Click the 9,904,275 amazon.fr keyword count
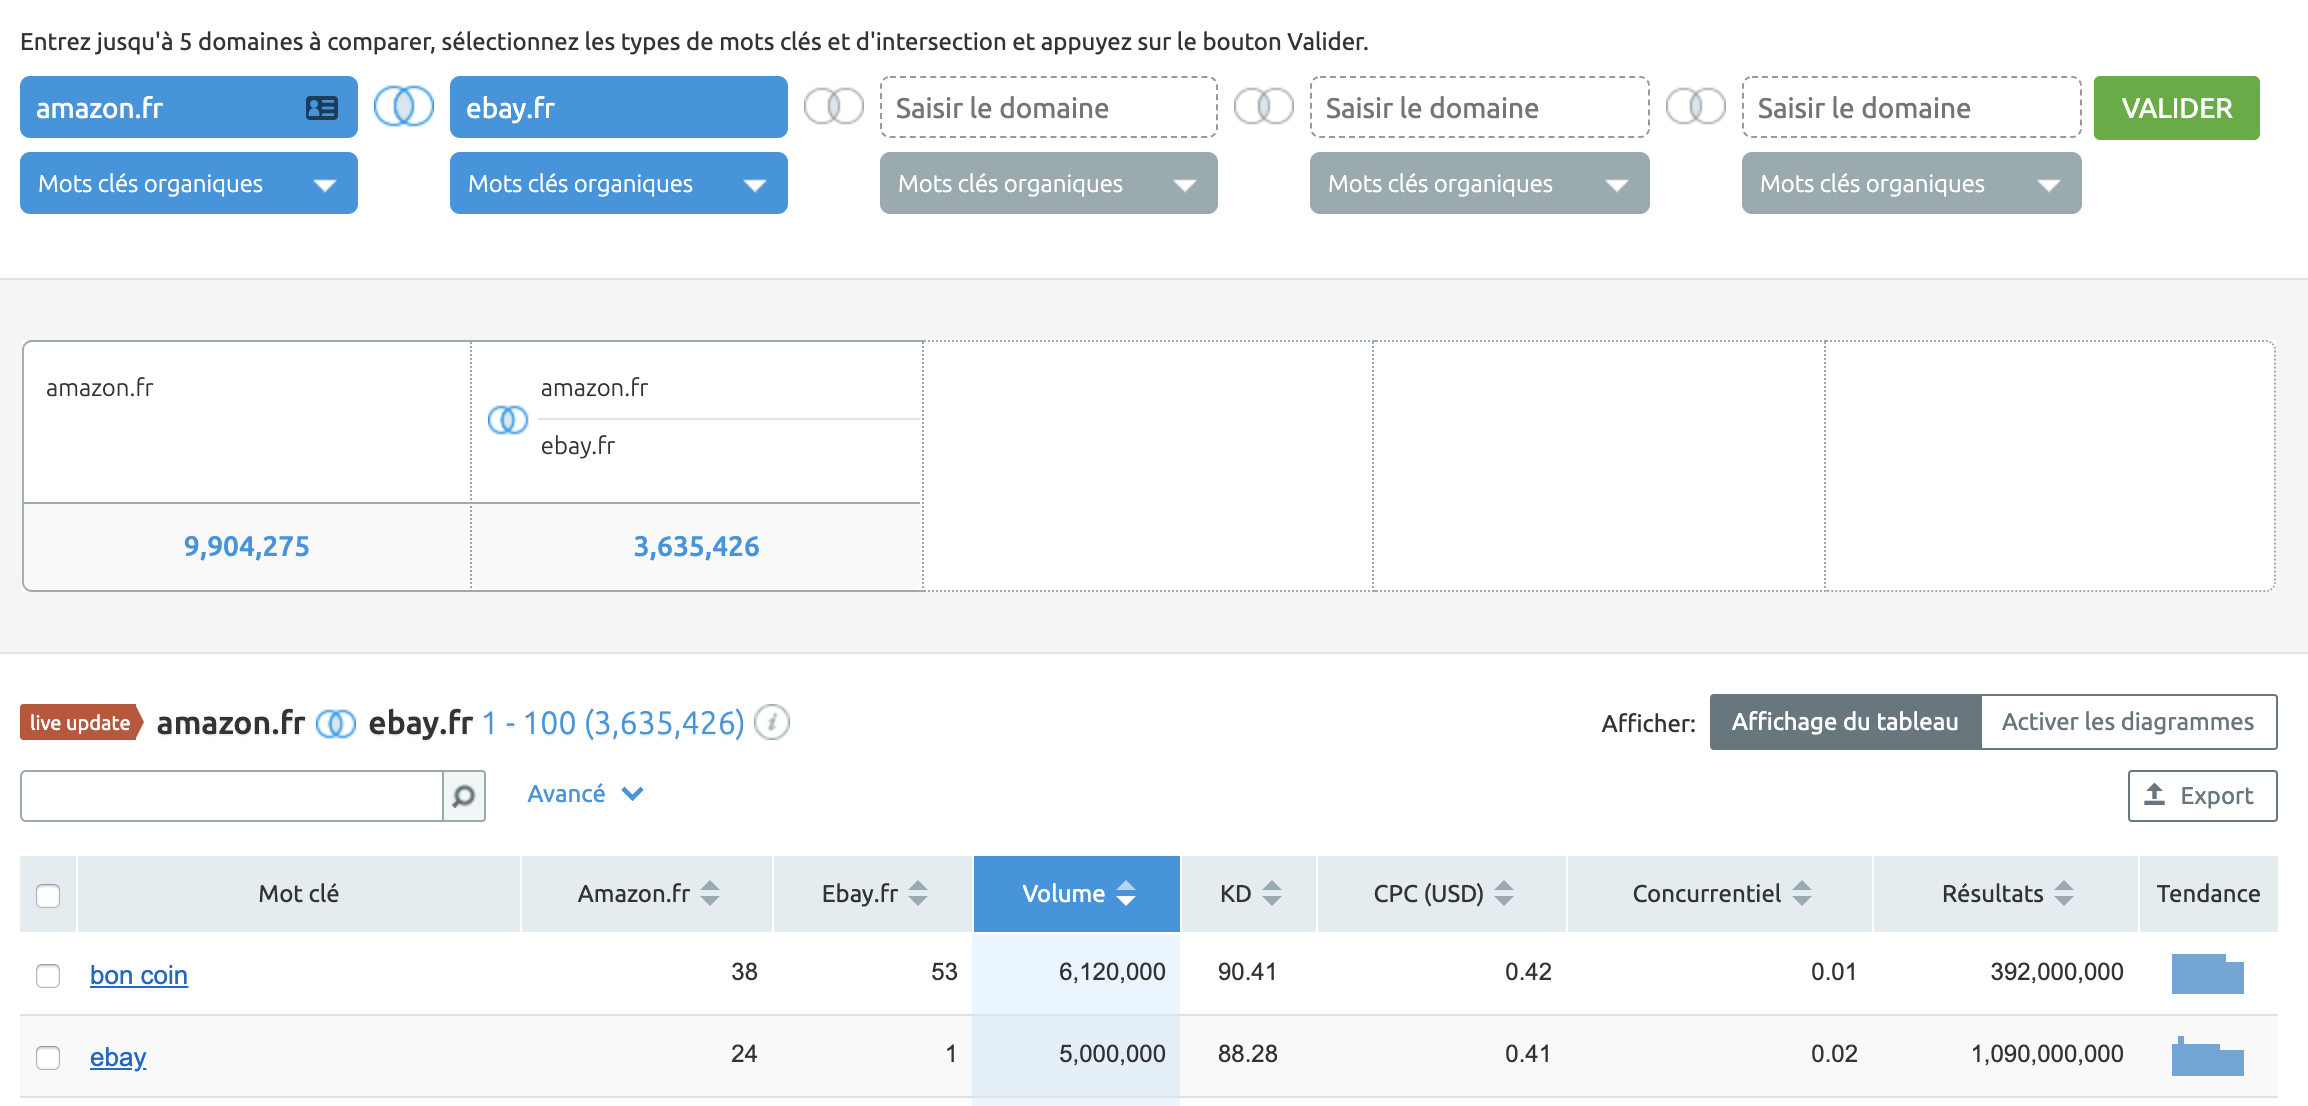Viewport: 2308px width, 1106px height. pos(246,546)
